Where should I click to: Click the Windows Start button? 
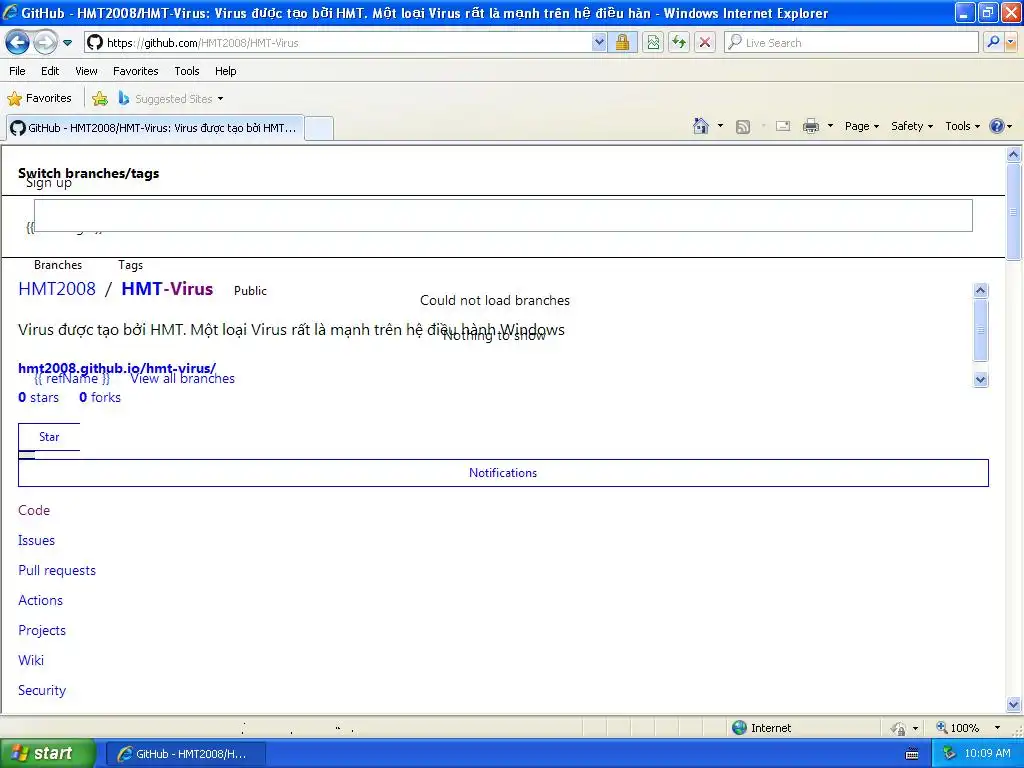click(x=47, y=754)
